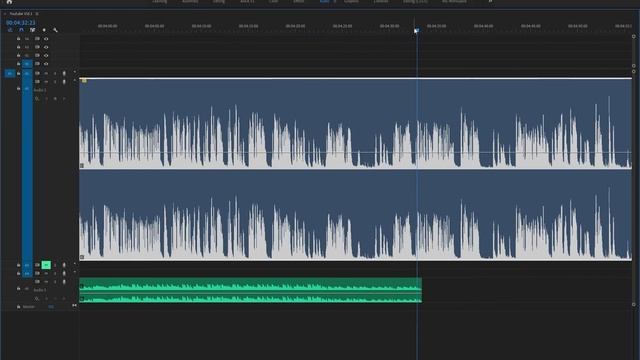Lock the Master track
This screenshot has height=360, width=640.
coord(18,307)
